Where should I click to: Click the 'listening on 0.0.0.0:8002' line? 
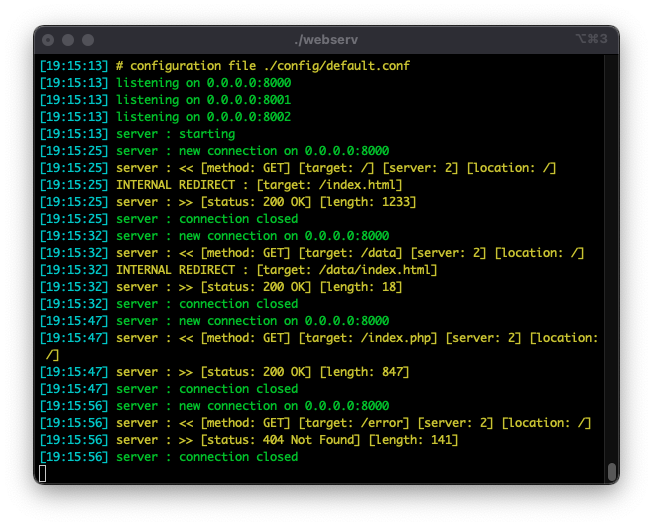165,117
